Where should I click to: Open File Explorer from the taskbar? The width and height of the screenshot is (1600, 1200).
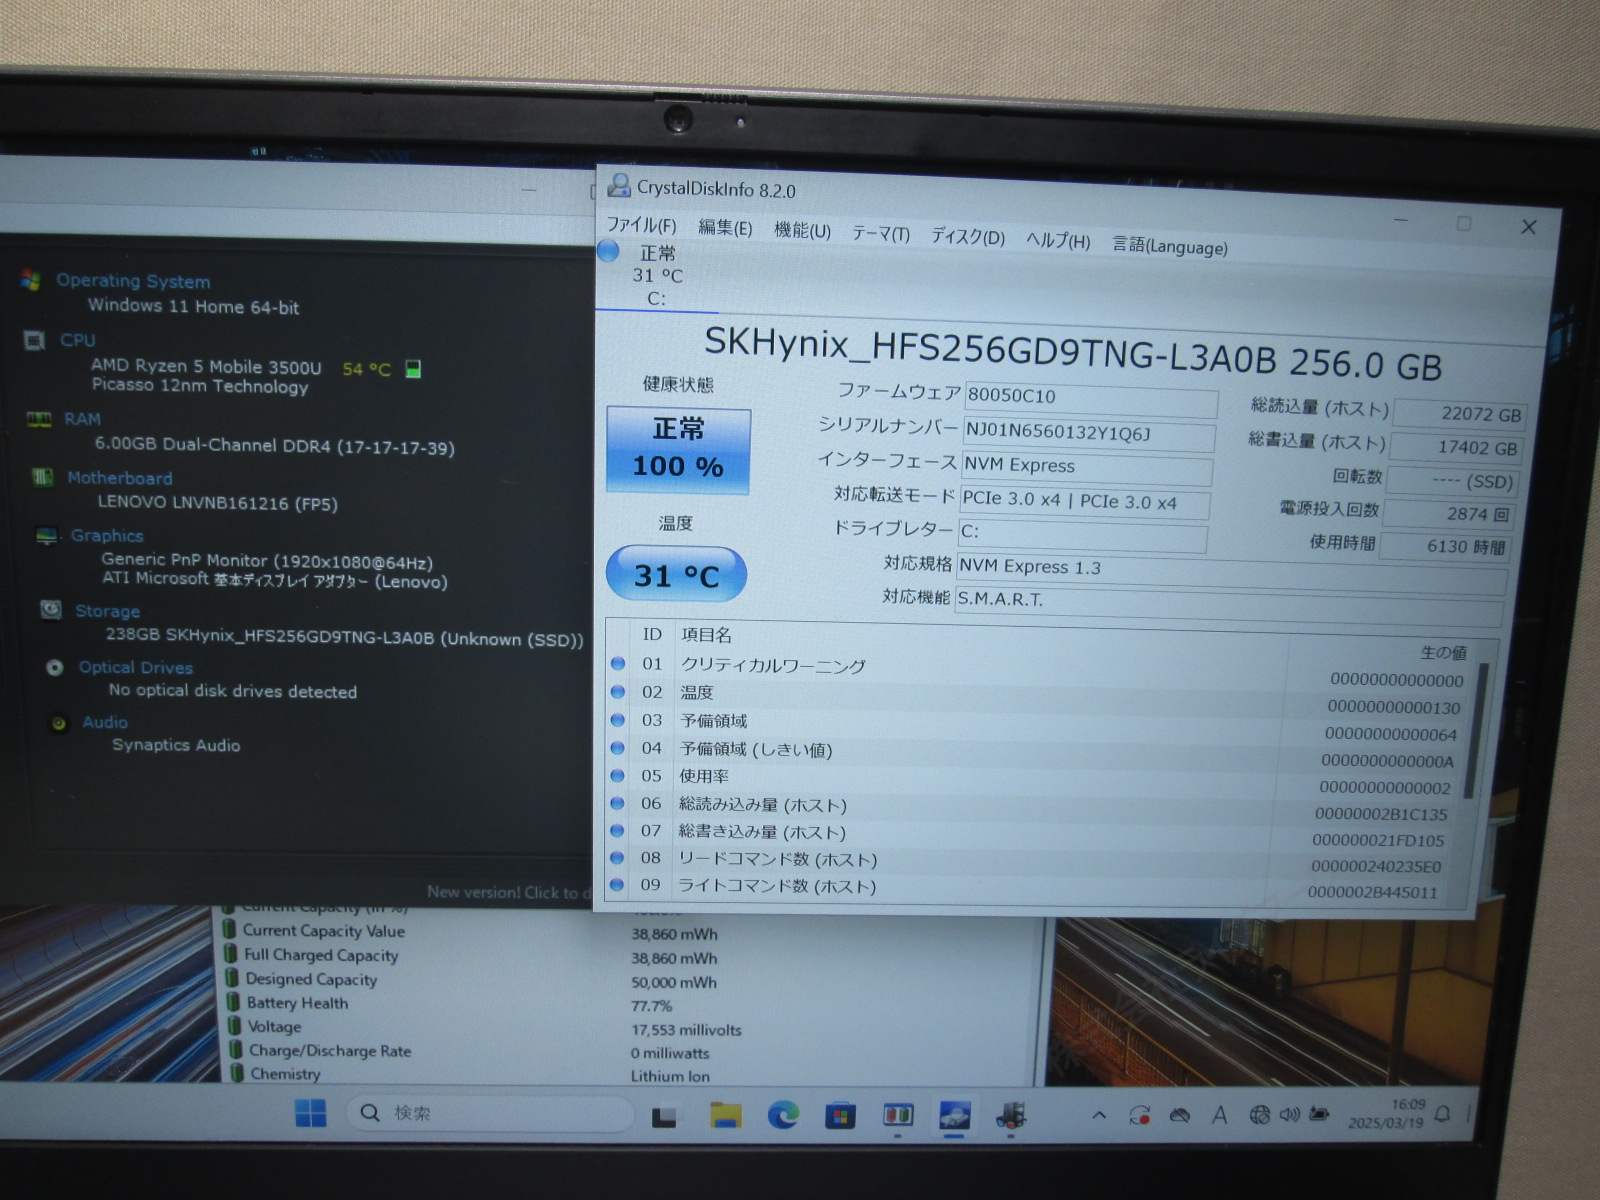point(726,1115)
